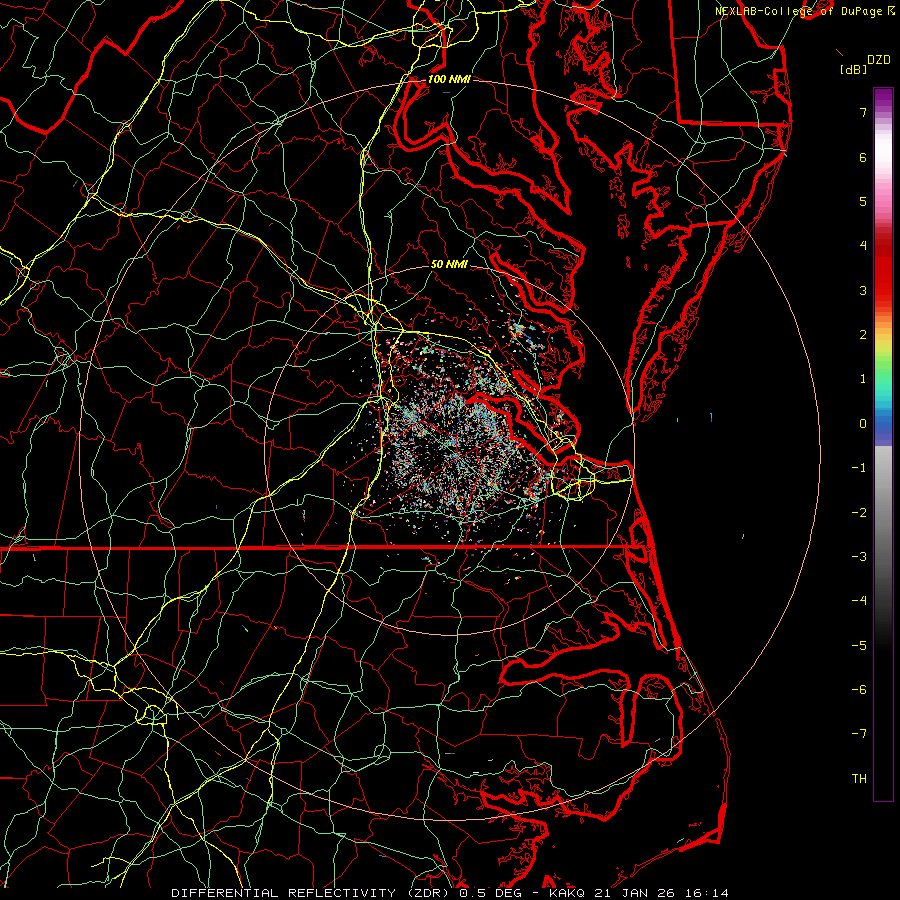The image size is (900, 900).
Task: Click the 'TH' threshold legend label
Action: coord(859,779)
